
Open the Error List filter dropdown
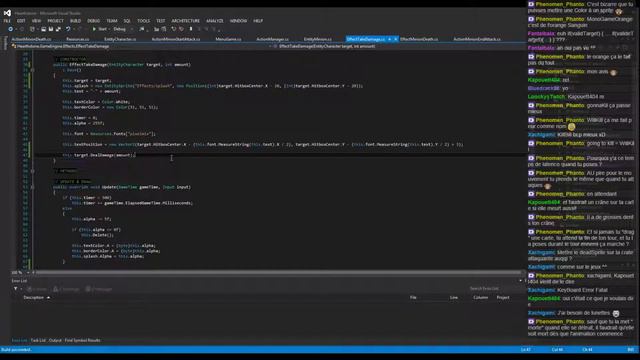tap(18, 289)
